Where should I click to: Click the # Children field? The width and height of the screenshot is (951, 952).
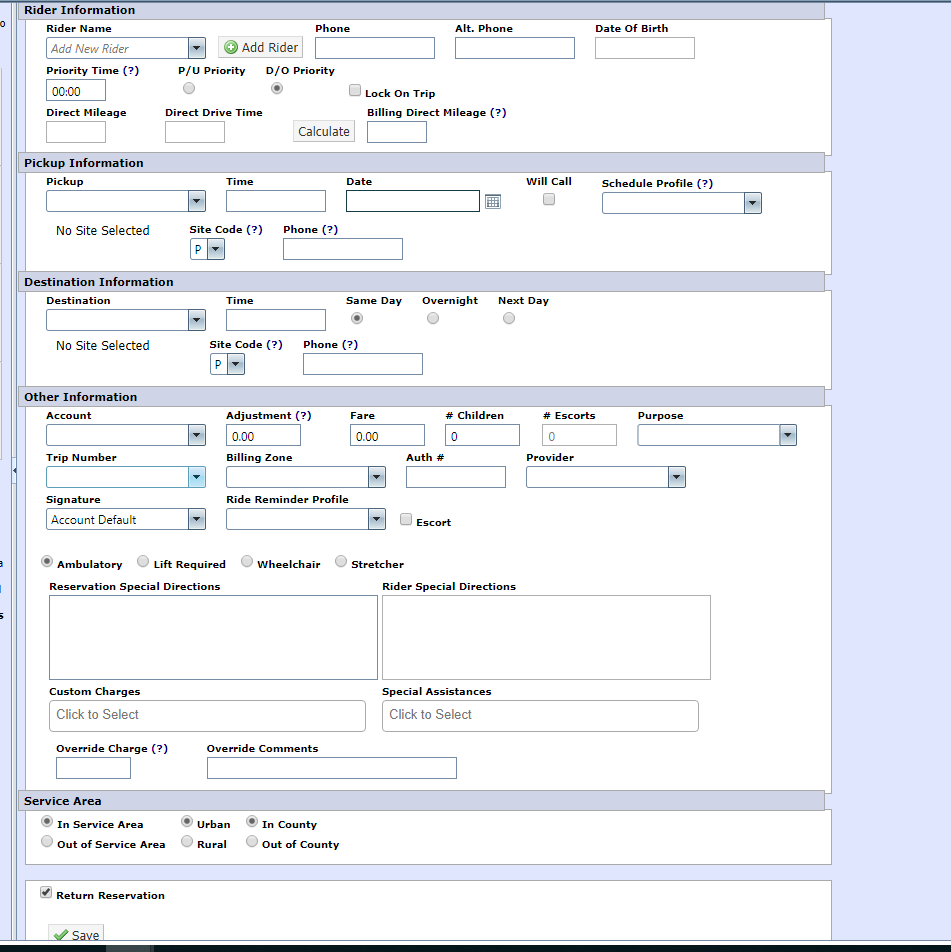click(482, 435)
